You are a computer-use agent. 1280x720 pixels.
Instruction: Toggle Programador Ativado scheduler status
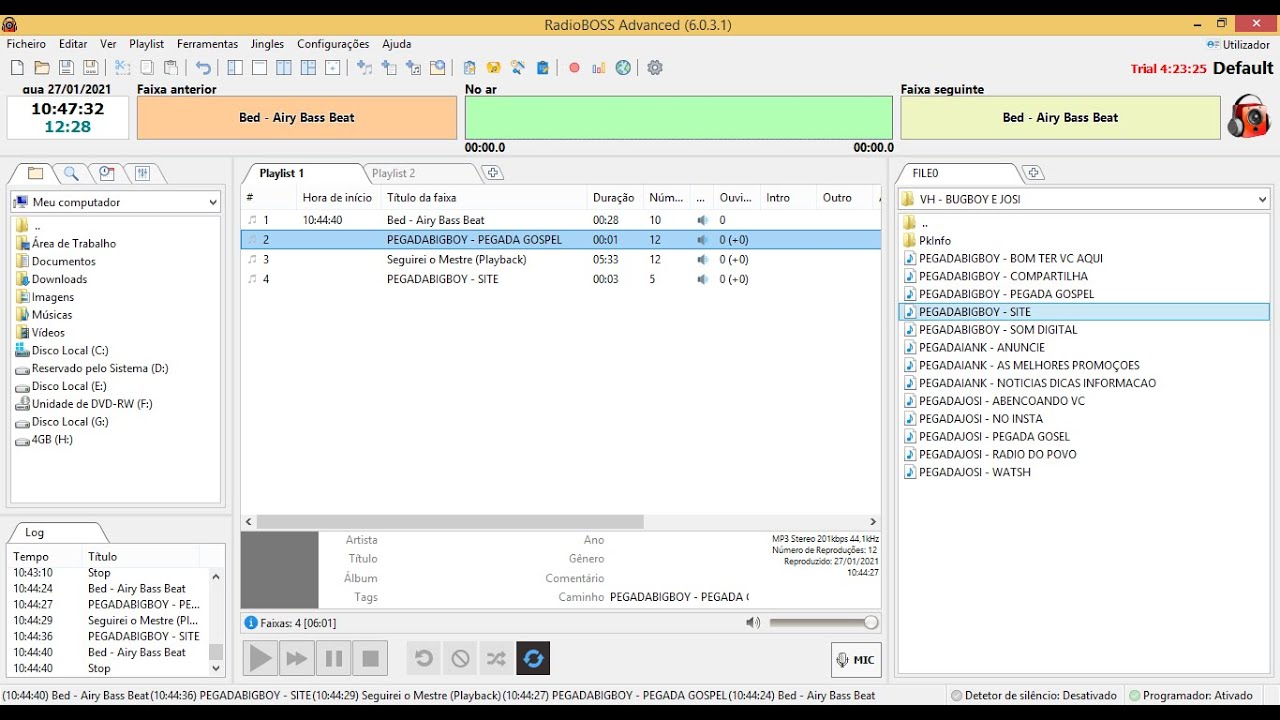pos(1190,695)
